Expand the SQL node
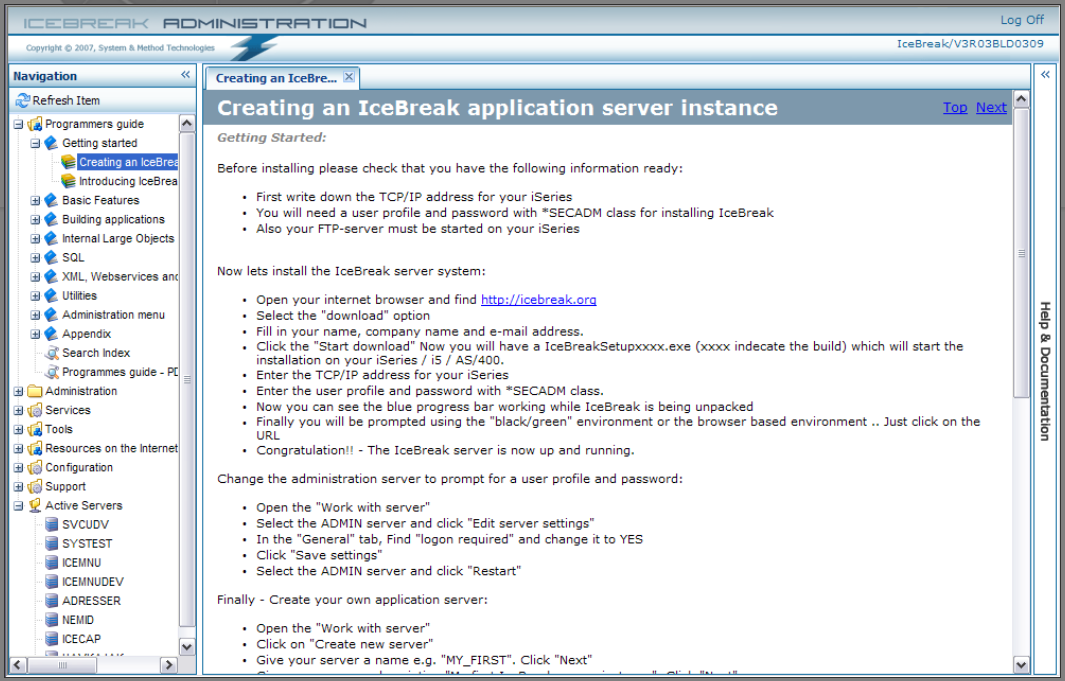 (x=35, y=257)
